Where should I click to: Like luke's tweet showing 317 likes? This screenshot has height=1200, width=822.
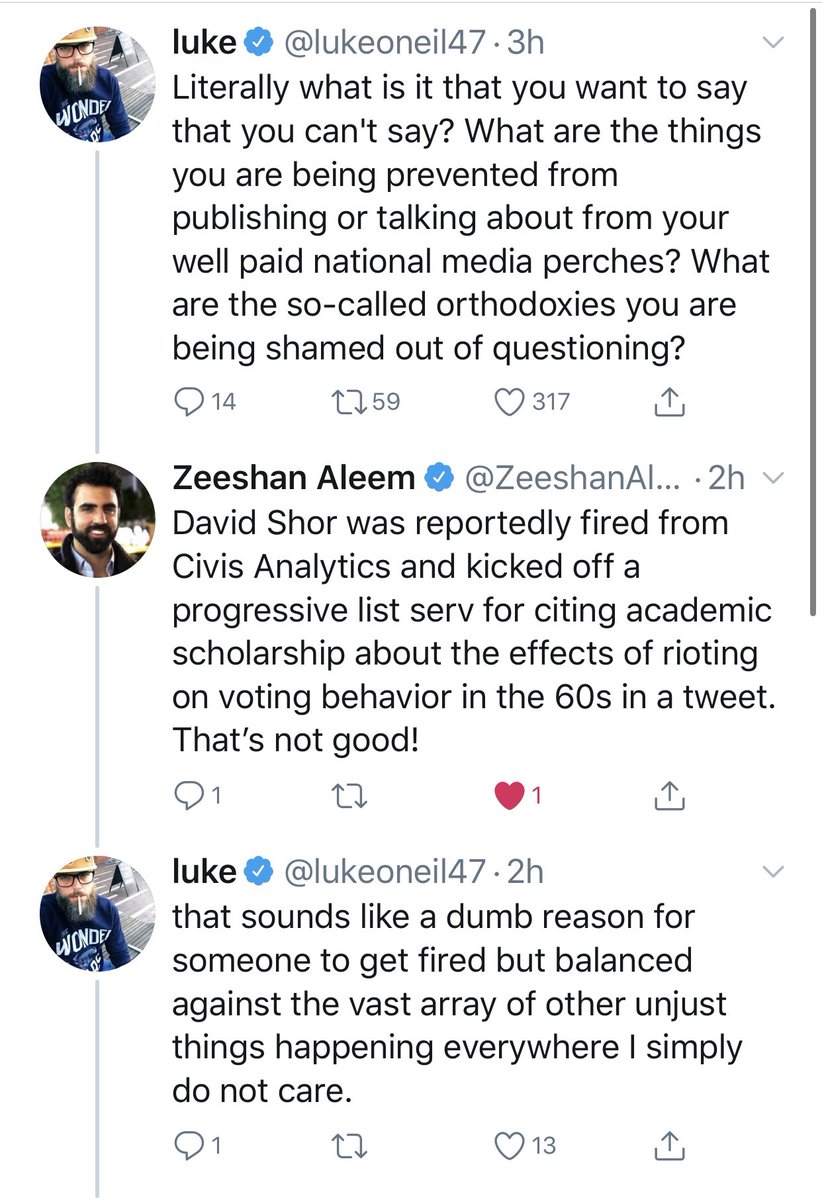pyautogui.click(x=511, y=402)
